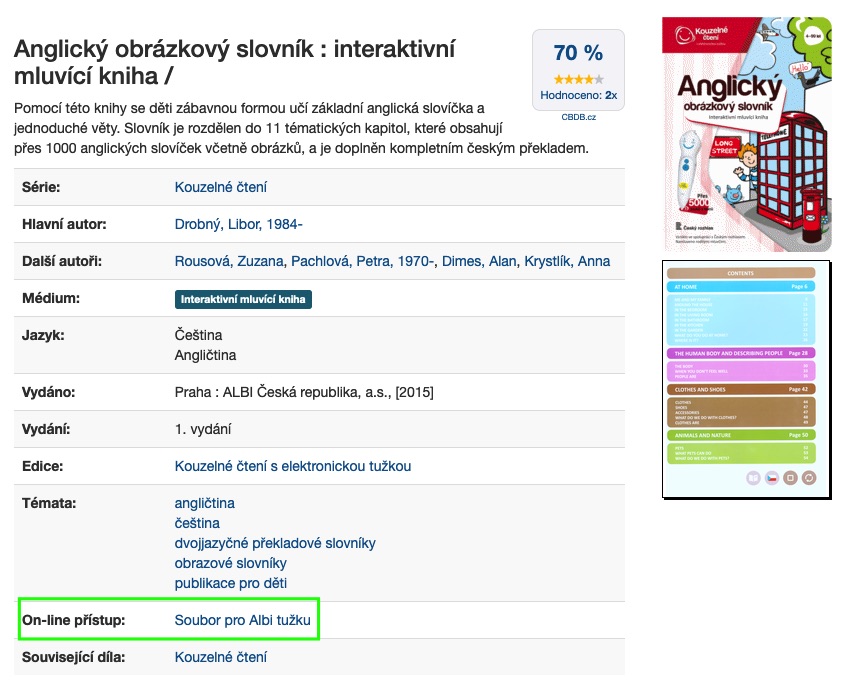
Task: Click the Souvisejicí díla: label
Action: point(74,657)
